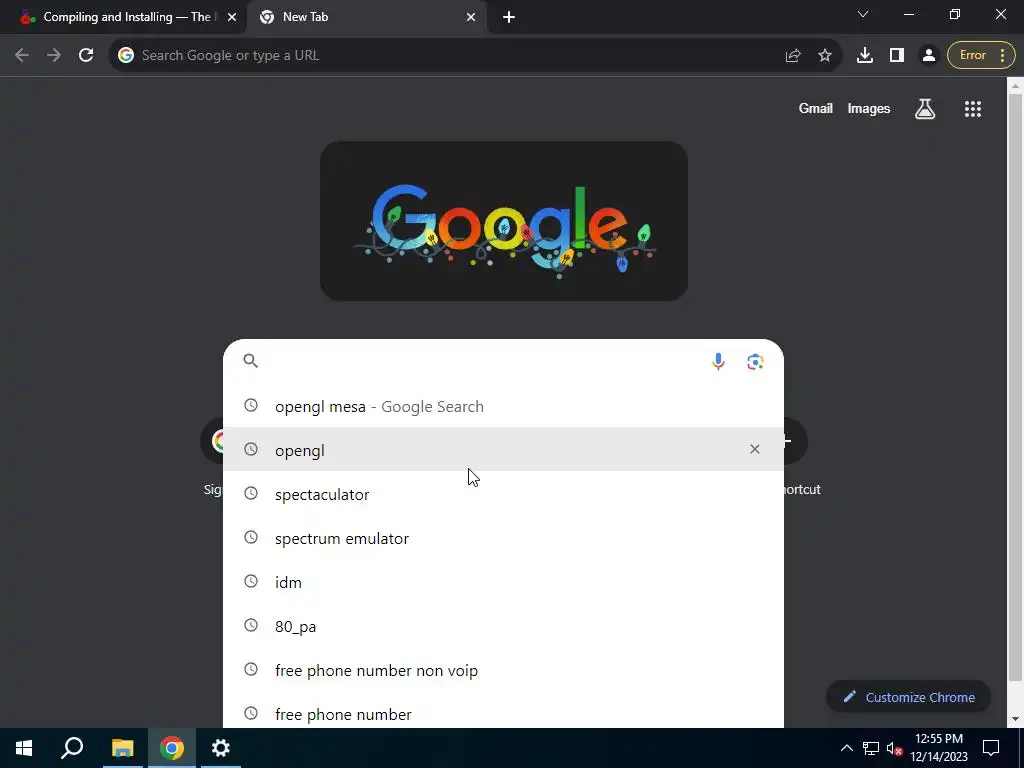Open Search Labs flask icon
Viewport: 1024px width, 768px height.
coord(925,109)
